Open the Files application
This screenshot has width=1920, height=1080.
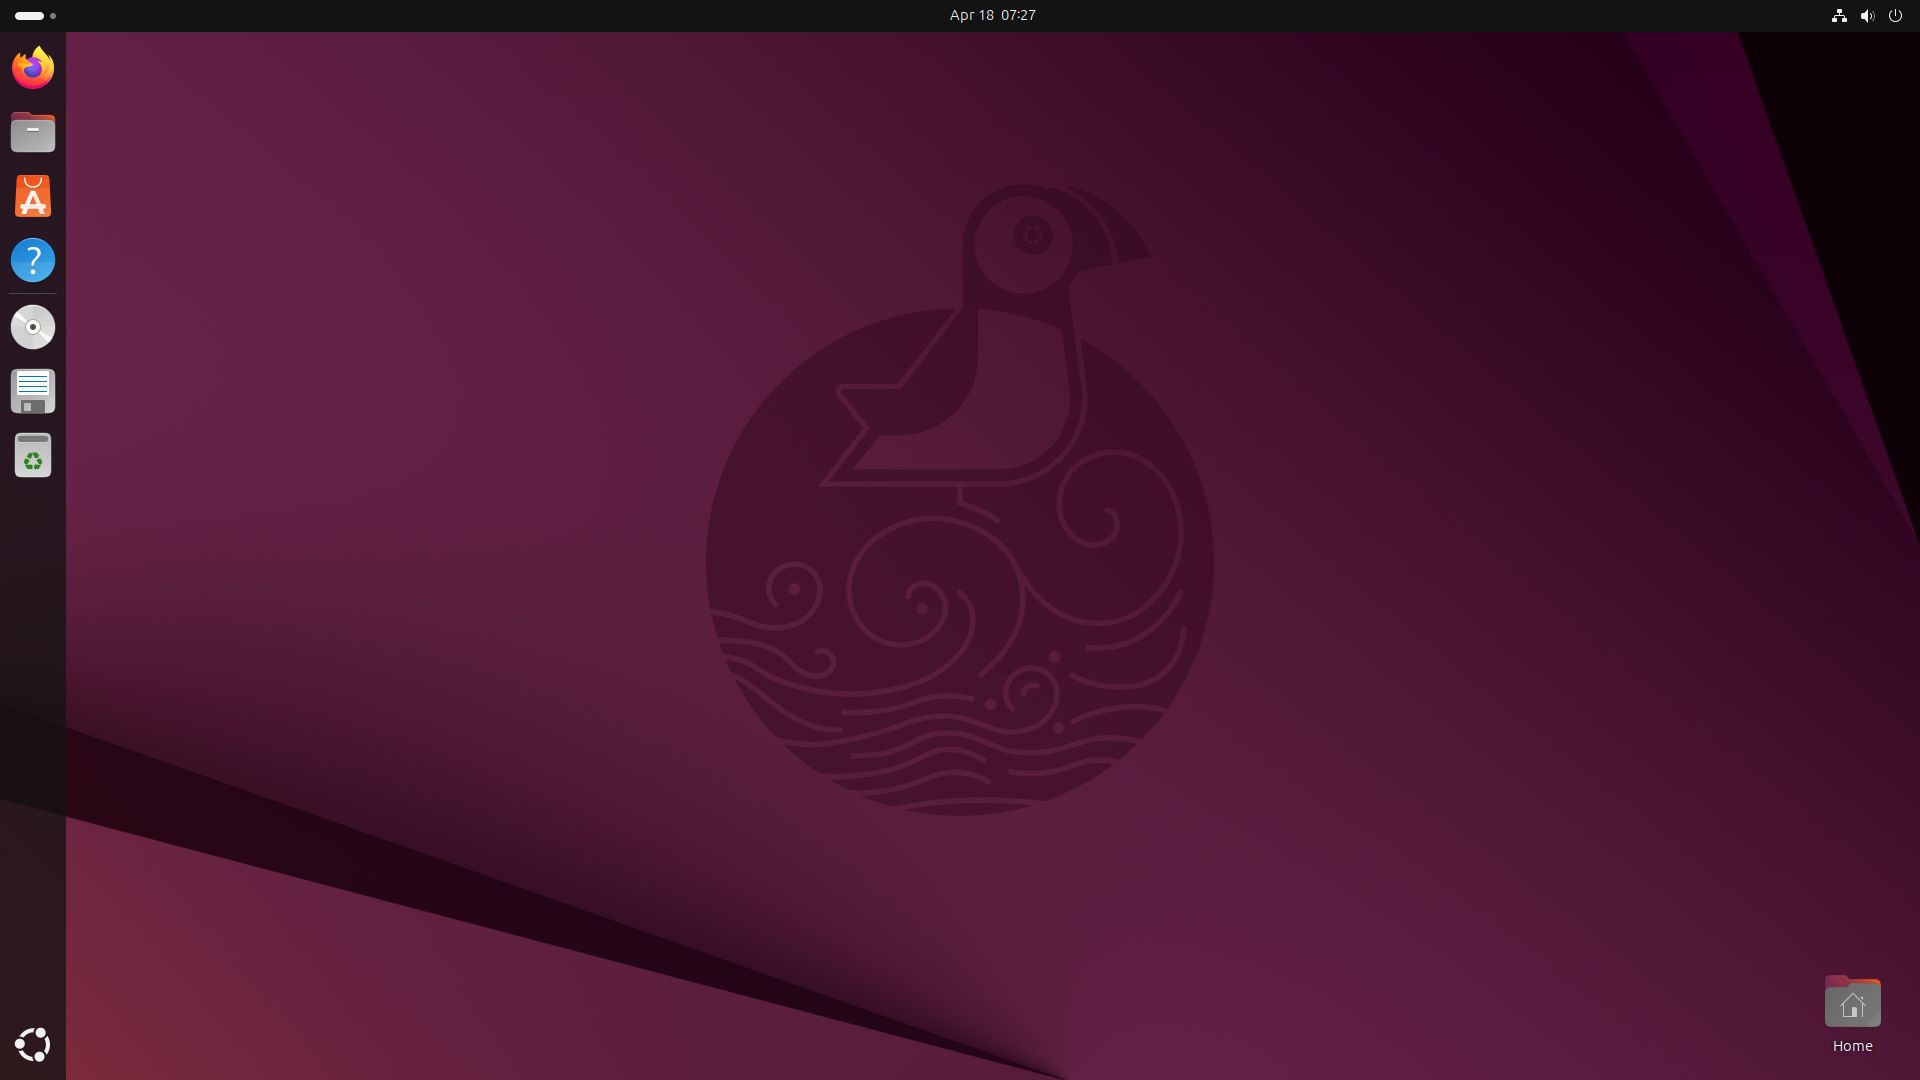(33, 132)
